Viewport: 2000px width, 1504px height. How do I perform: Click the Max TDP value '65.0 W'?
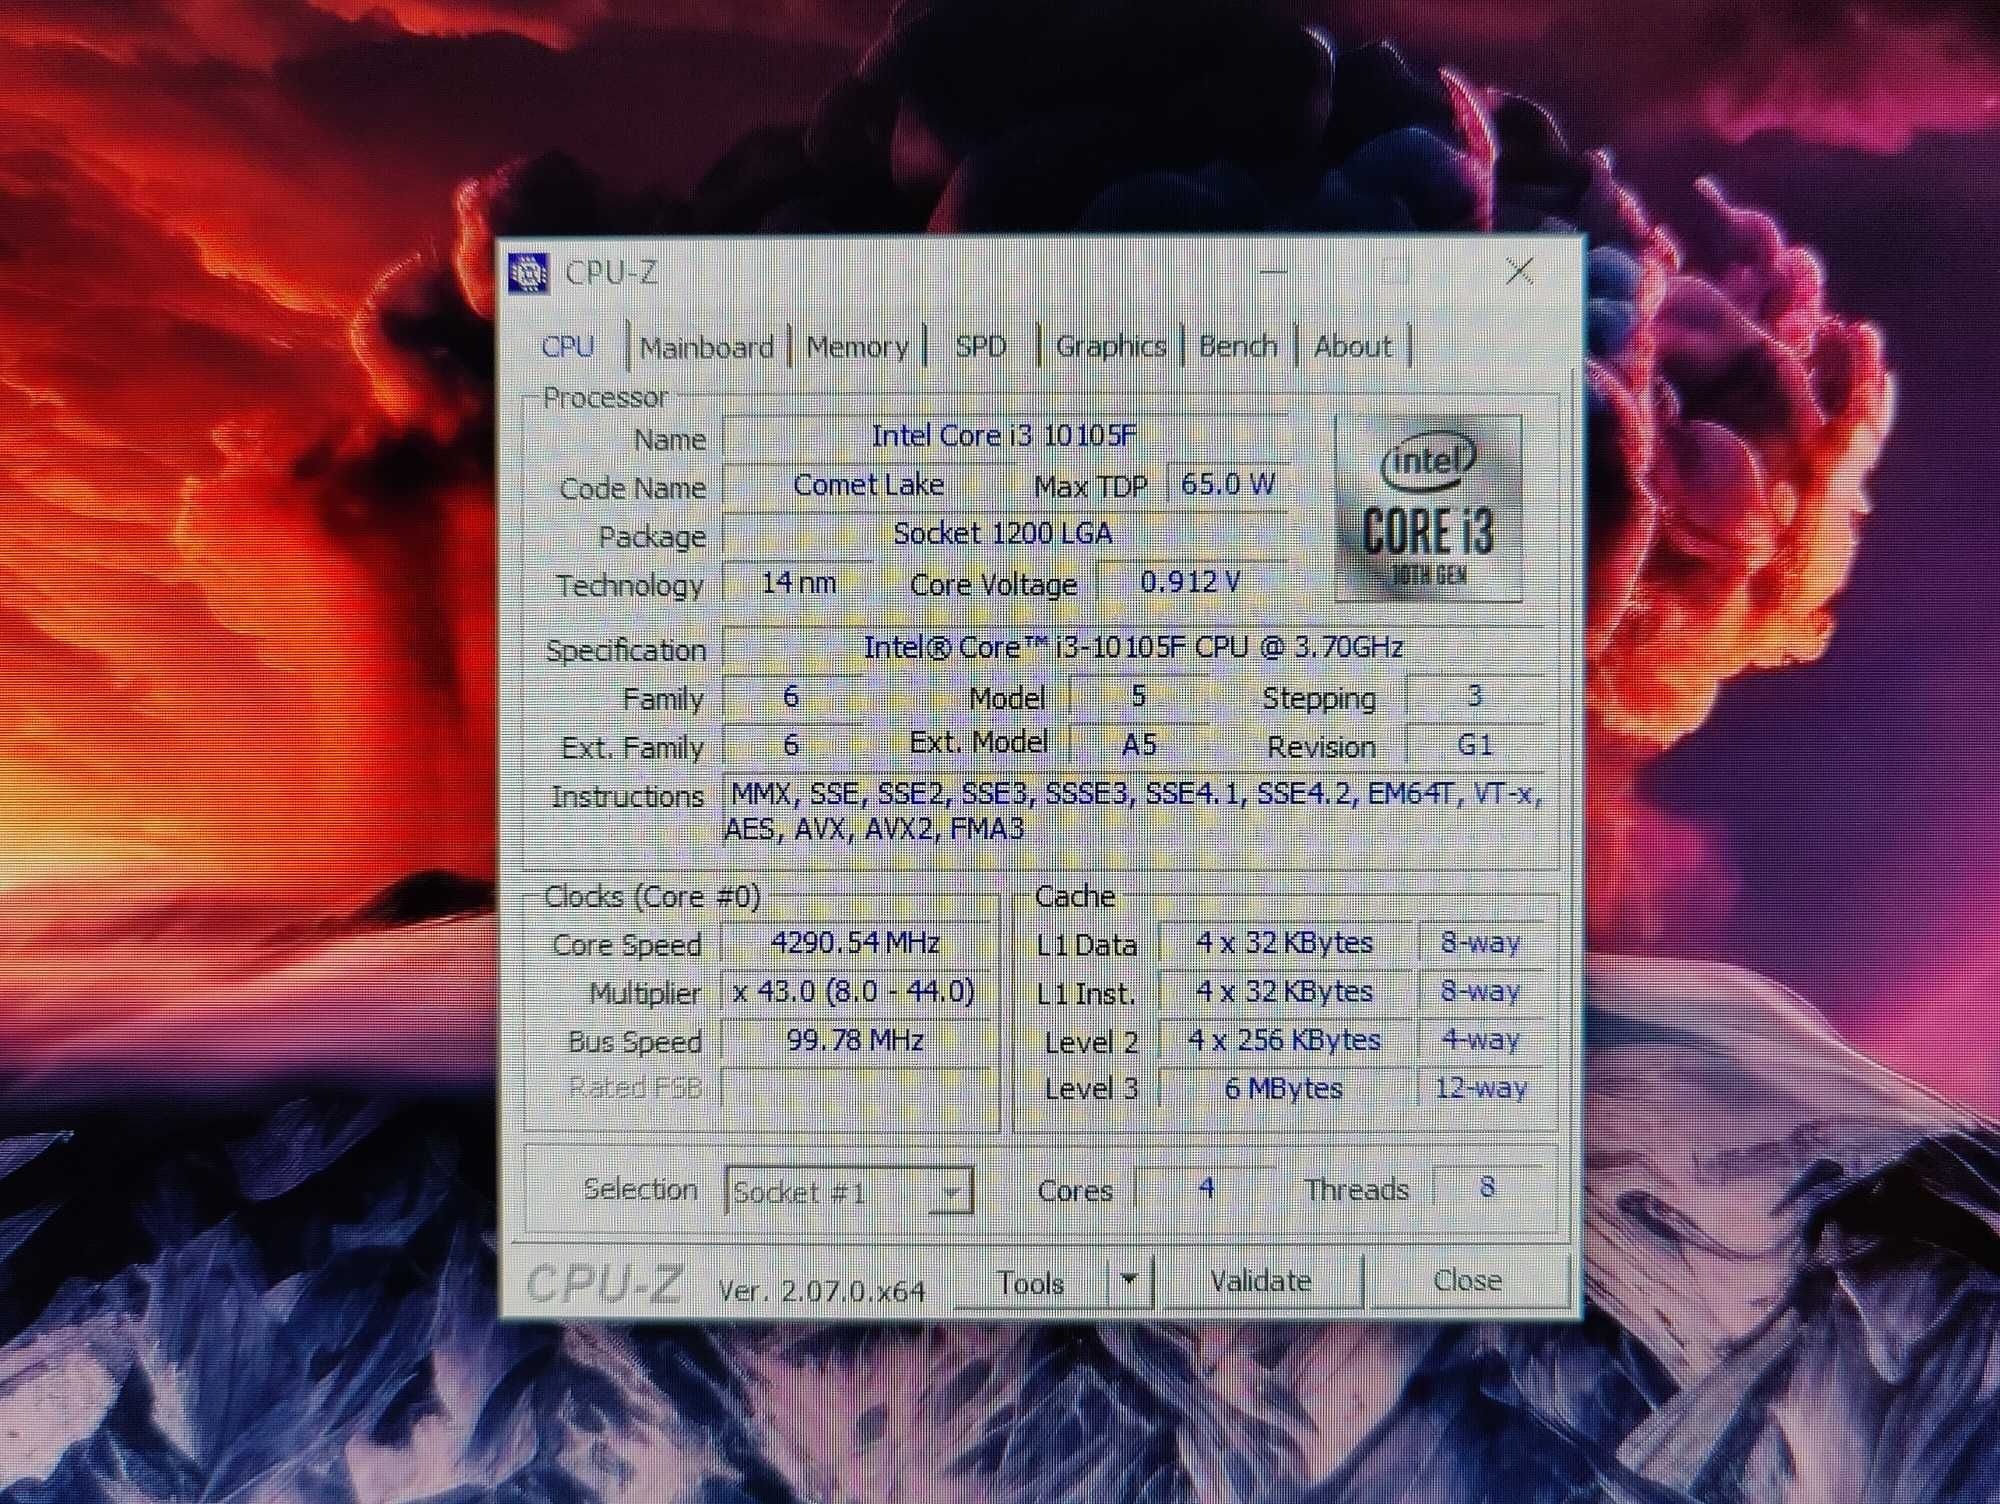(1227, 485)
